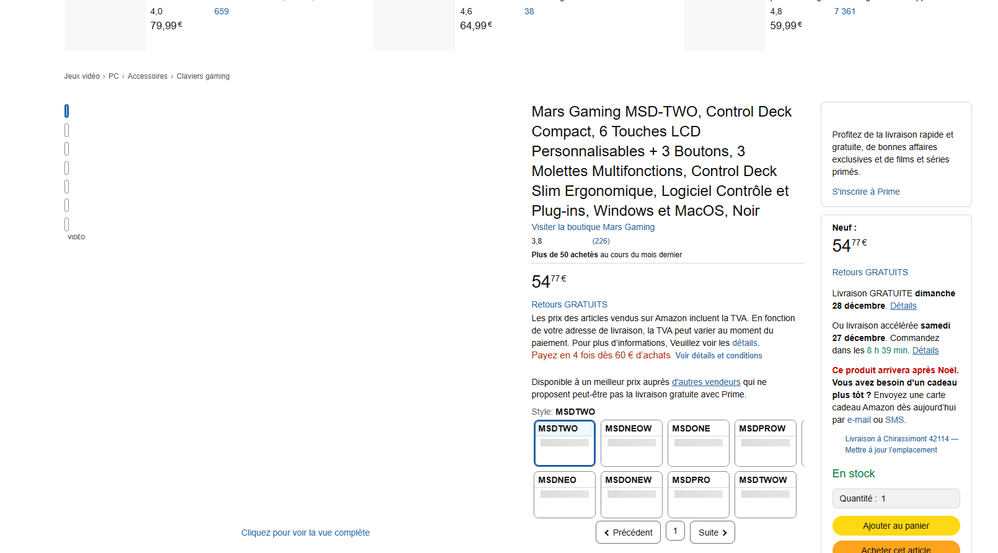Visit the Mars Gaming boutique link
This screenshot has height=553, width=998.
tap(593, 227)
